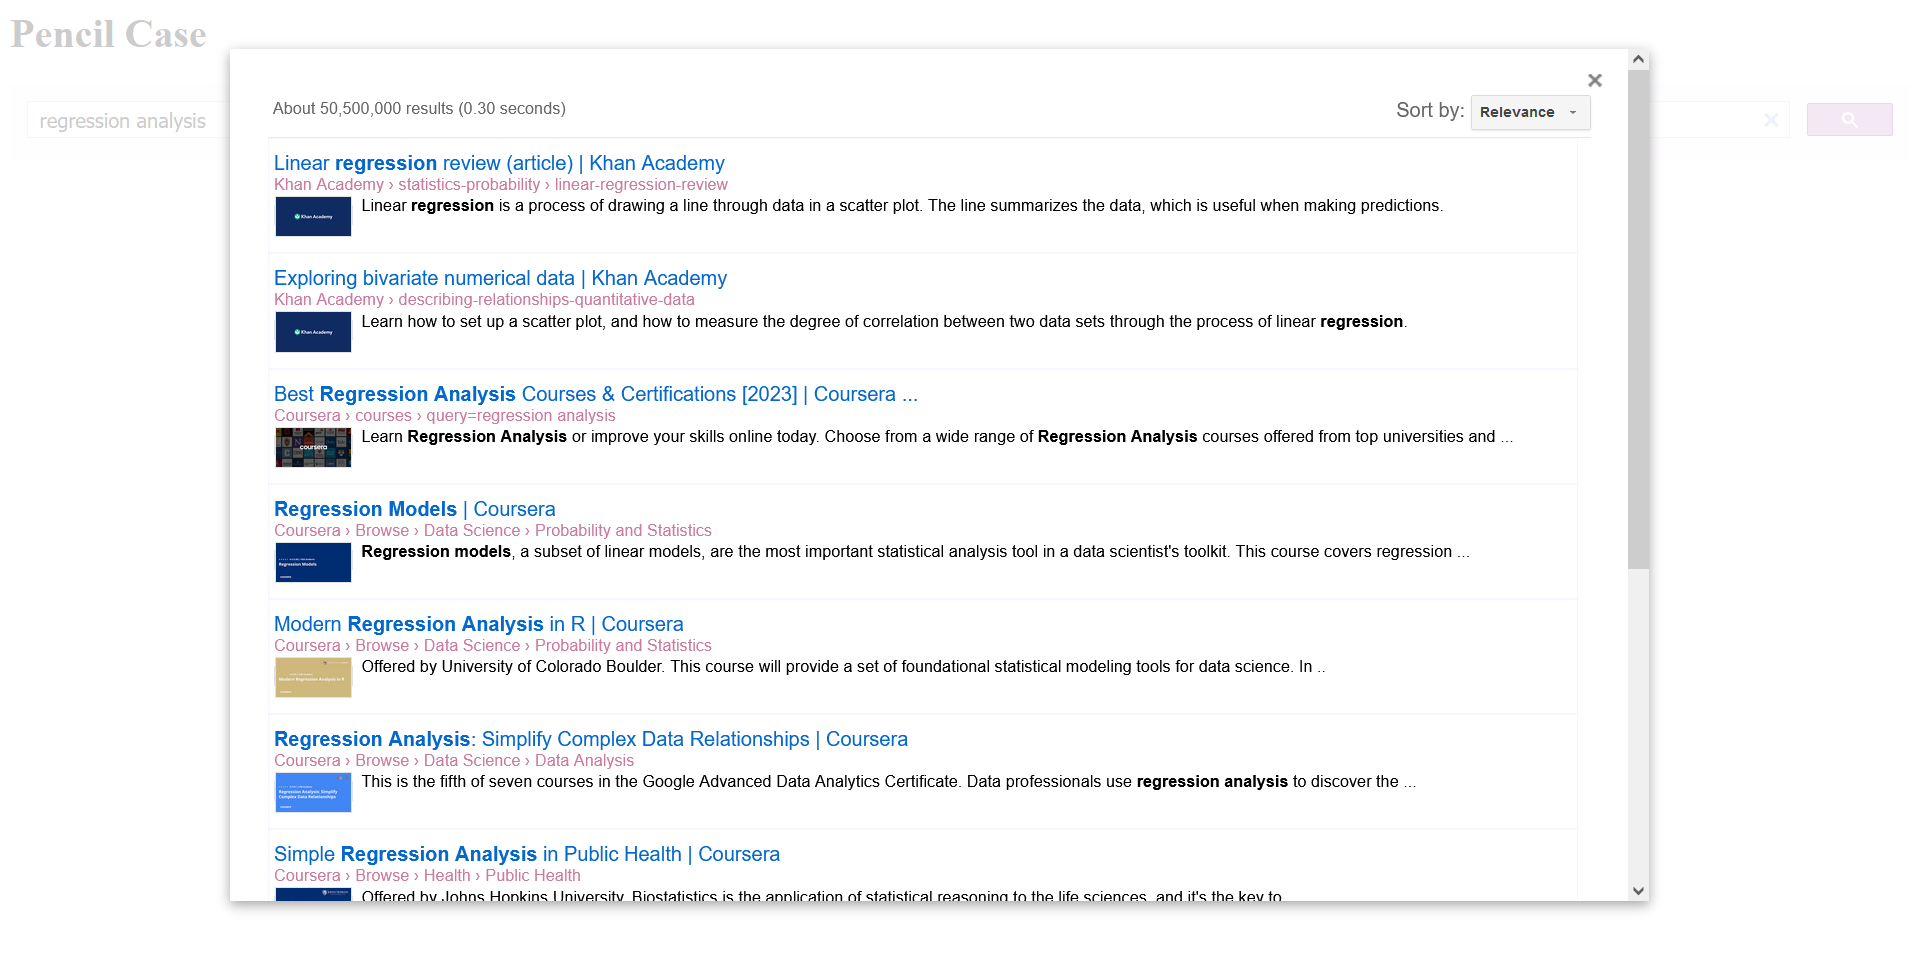Click the Regression Models result thumbnail

click(313, 562)
